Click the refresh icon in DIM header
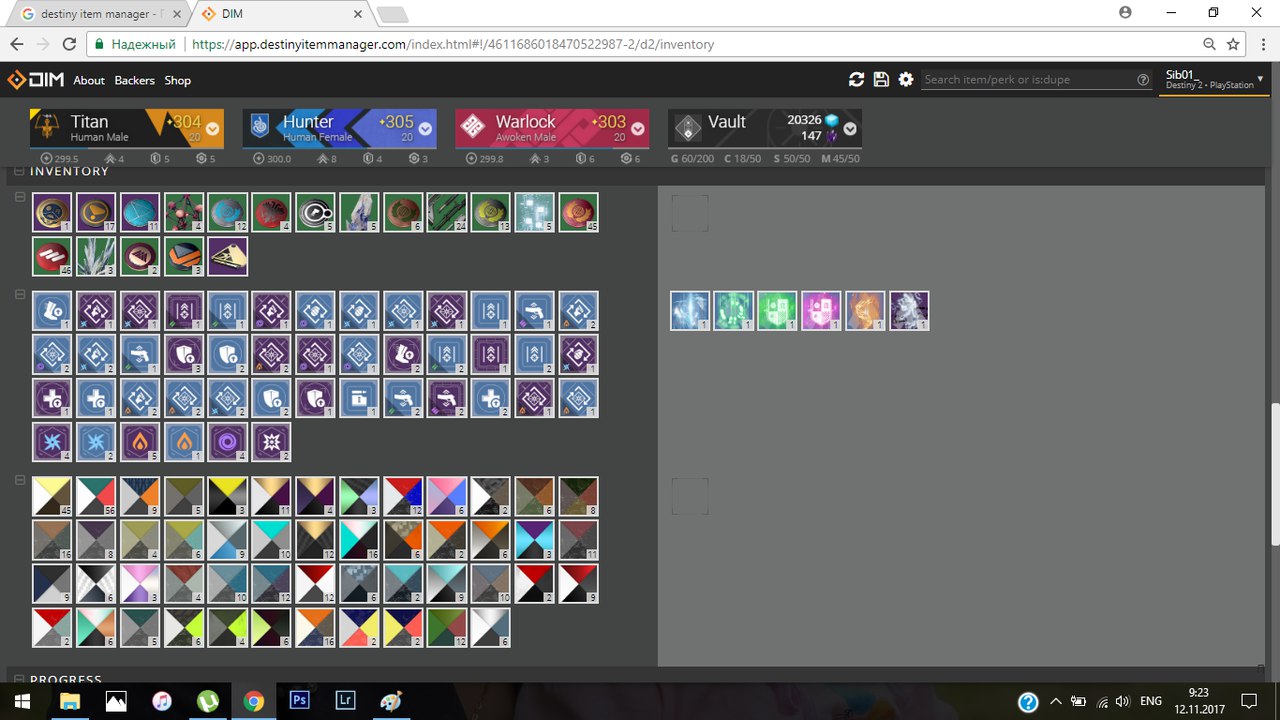The height and width of the screenshot is (720, 1280). click(x=856, y=80)
